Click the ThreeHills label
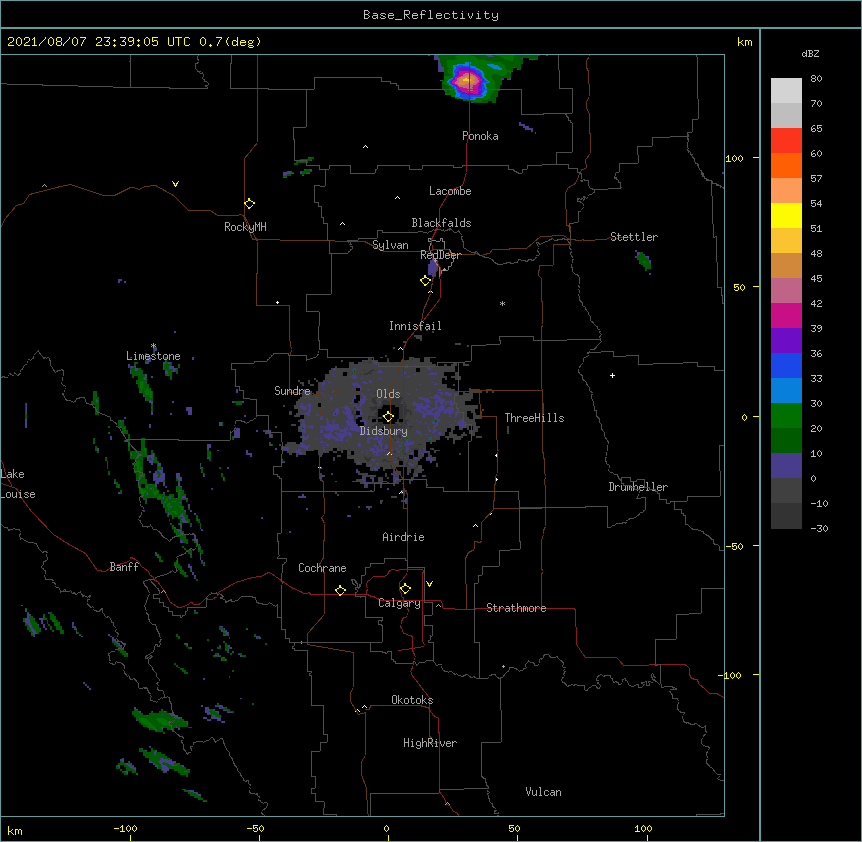 pyautogui.click(x=534, y=418)
